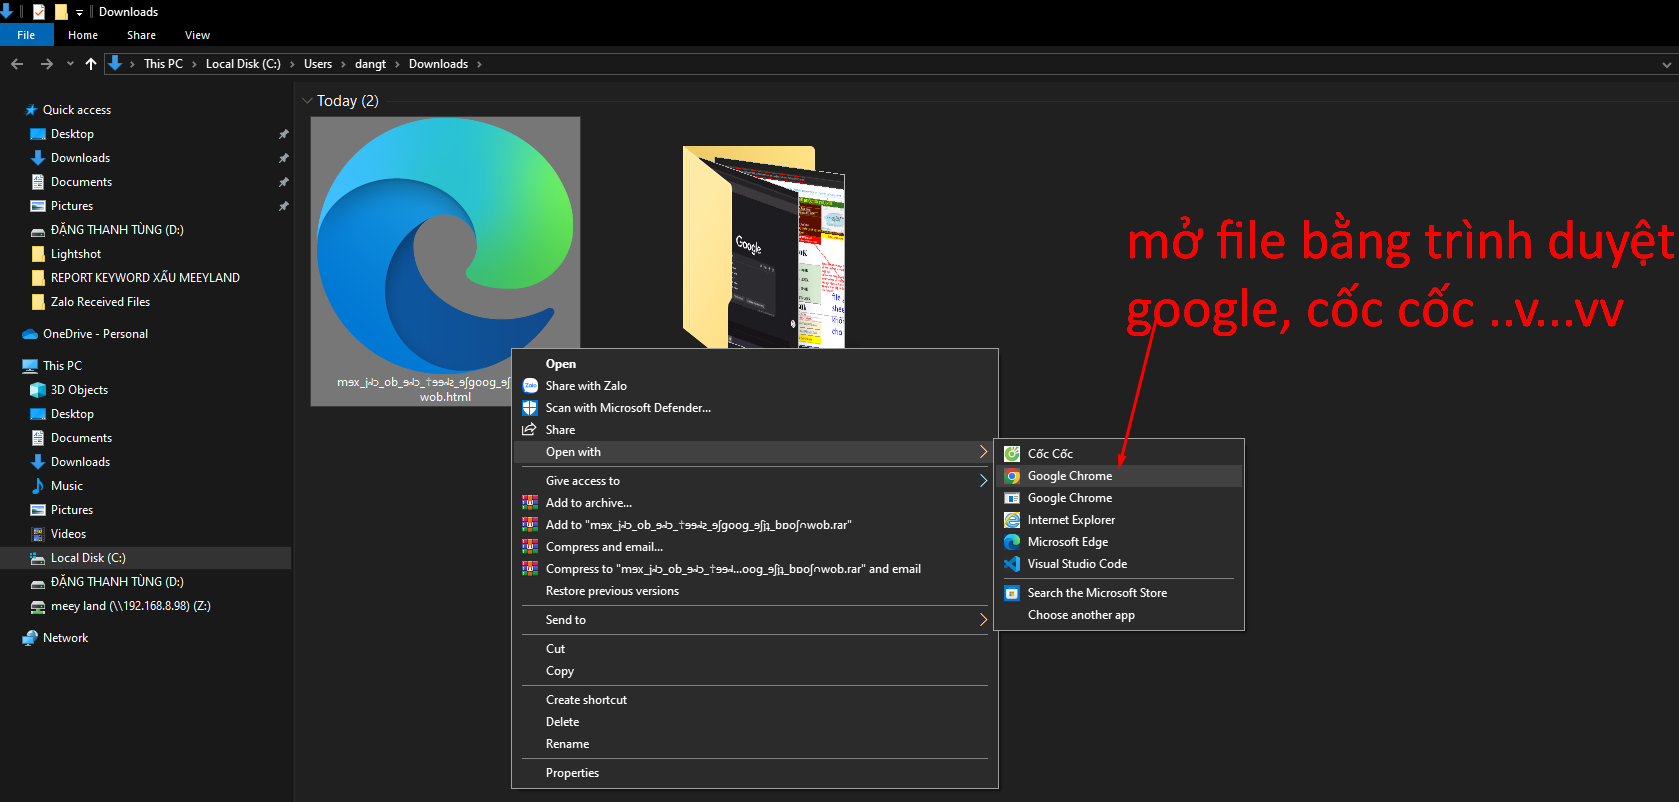
Task: Click the Zalo icon beside Share with Zalo
Action: (x=530, y=386)
